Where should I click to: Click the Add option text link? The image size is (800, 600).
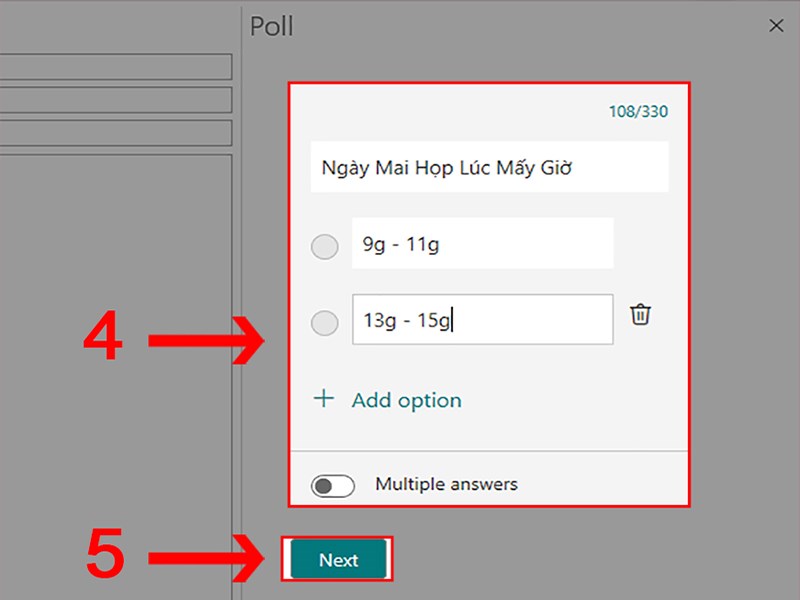pos(406,400)
